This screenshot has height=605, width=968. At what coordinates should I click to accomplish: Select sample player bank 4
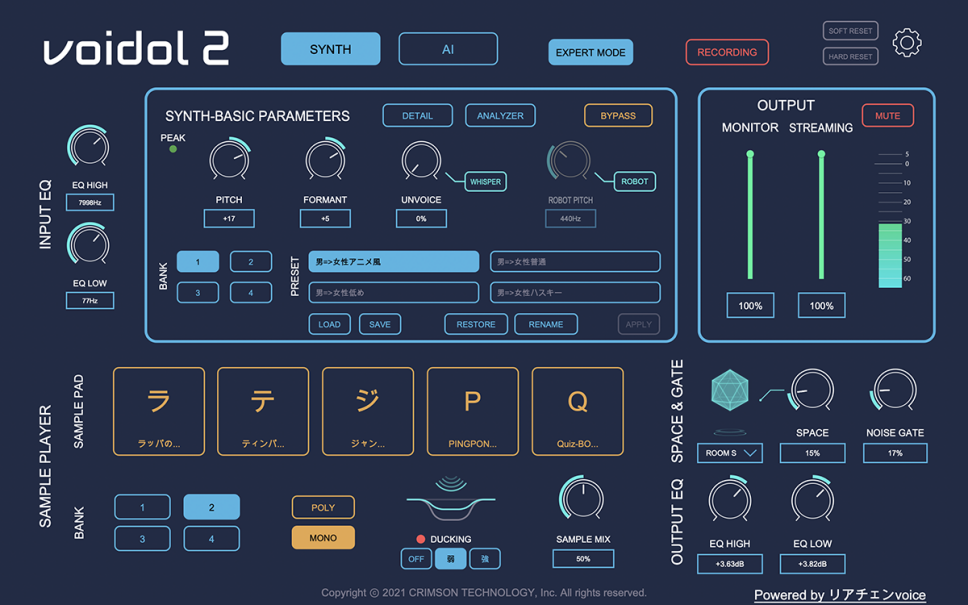coord(212,539)
